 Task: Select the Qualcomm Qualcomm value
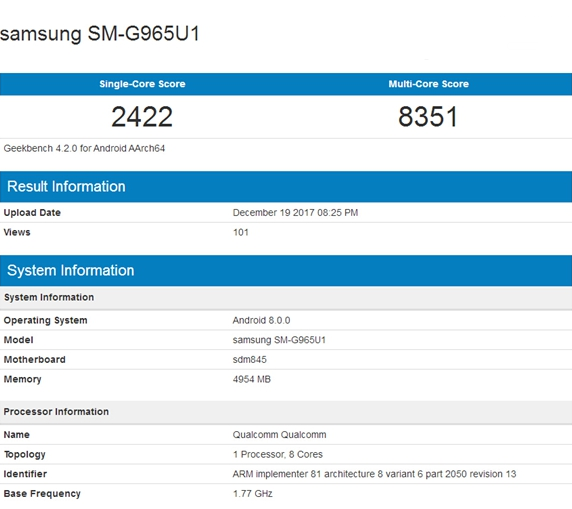(279, 435)
